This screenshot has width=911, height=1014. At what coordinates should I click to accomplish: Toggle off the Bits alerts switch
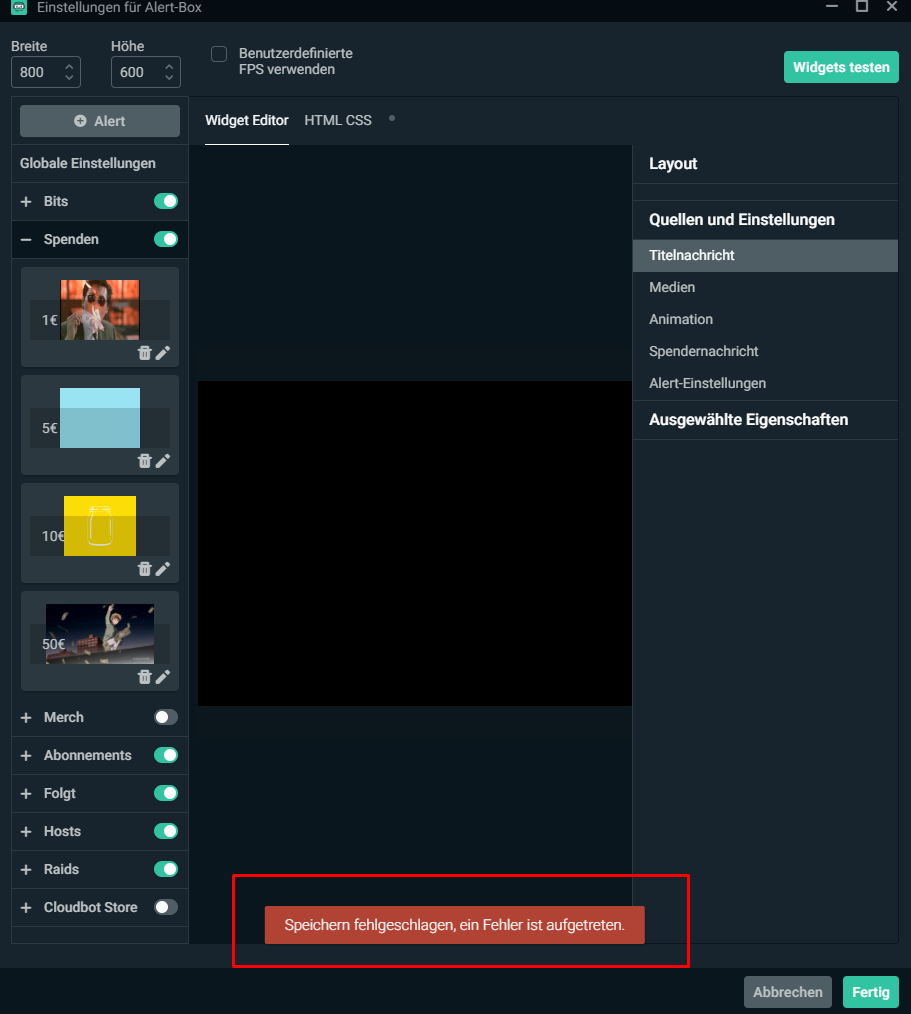pos(166,201)
